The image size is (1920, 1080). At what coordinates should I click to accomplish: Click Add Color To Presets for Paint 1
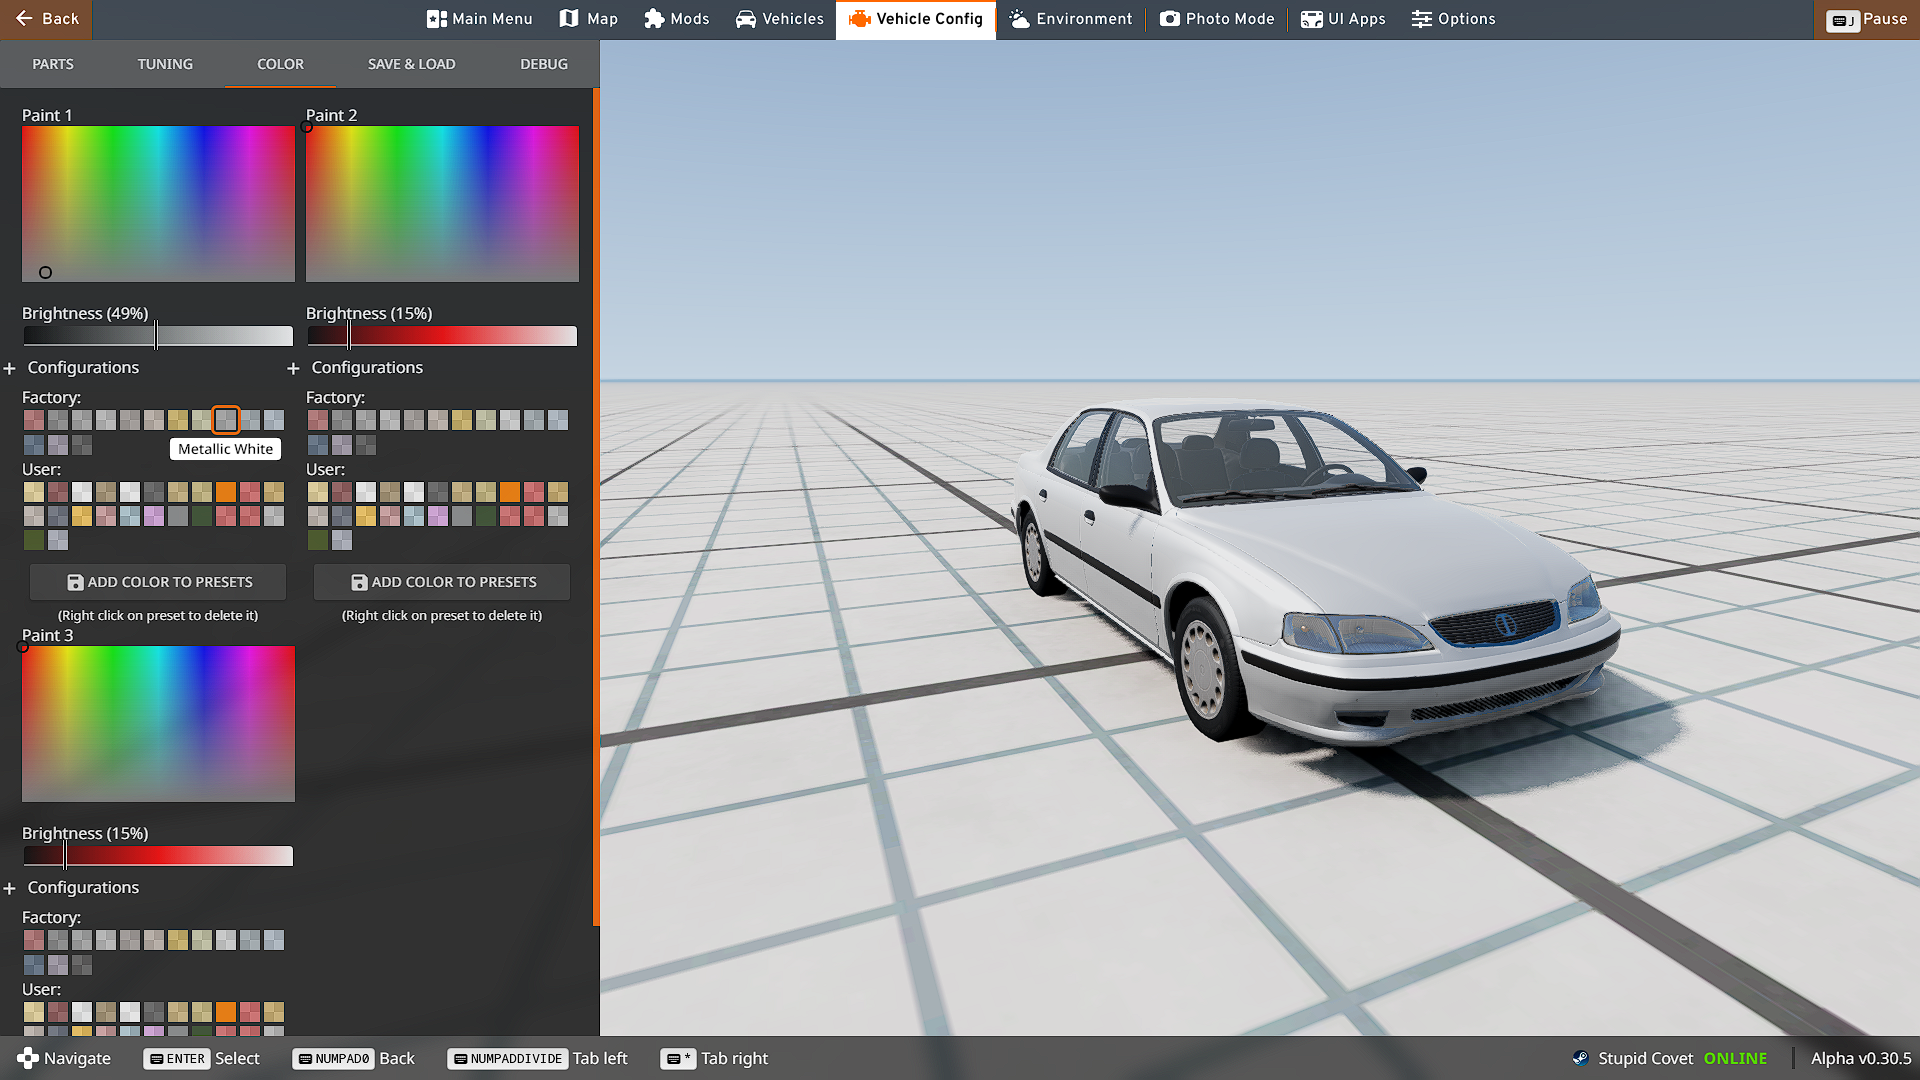158,582
